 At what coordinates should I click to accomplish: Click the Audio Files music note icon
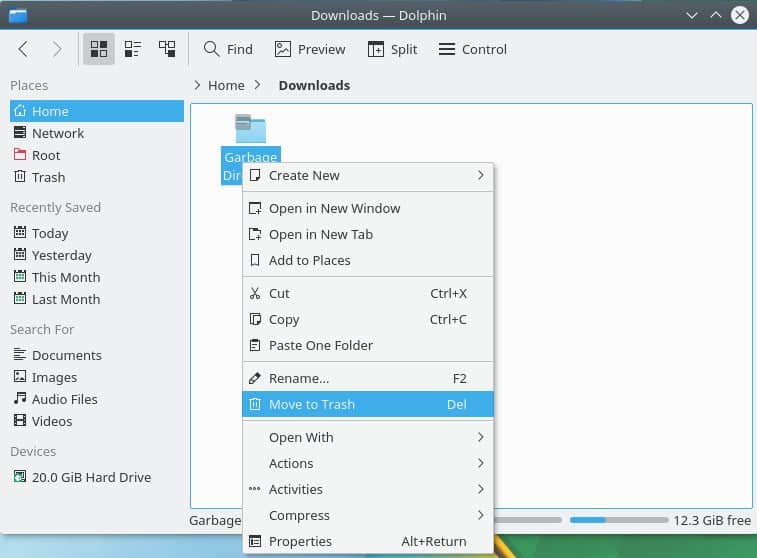[x=20, y=398]
